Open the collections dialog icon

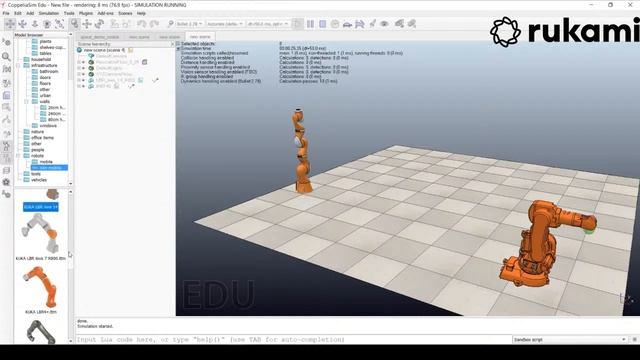point(7,83)
